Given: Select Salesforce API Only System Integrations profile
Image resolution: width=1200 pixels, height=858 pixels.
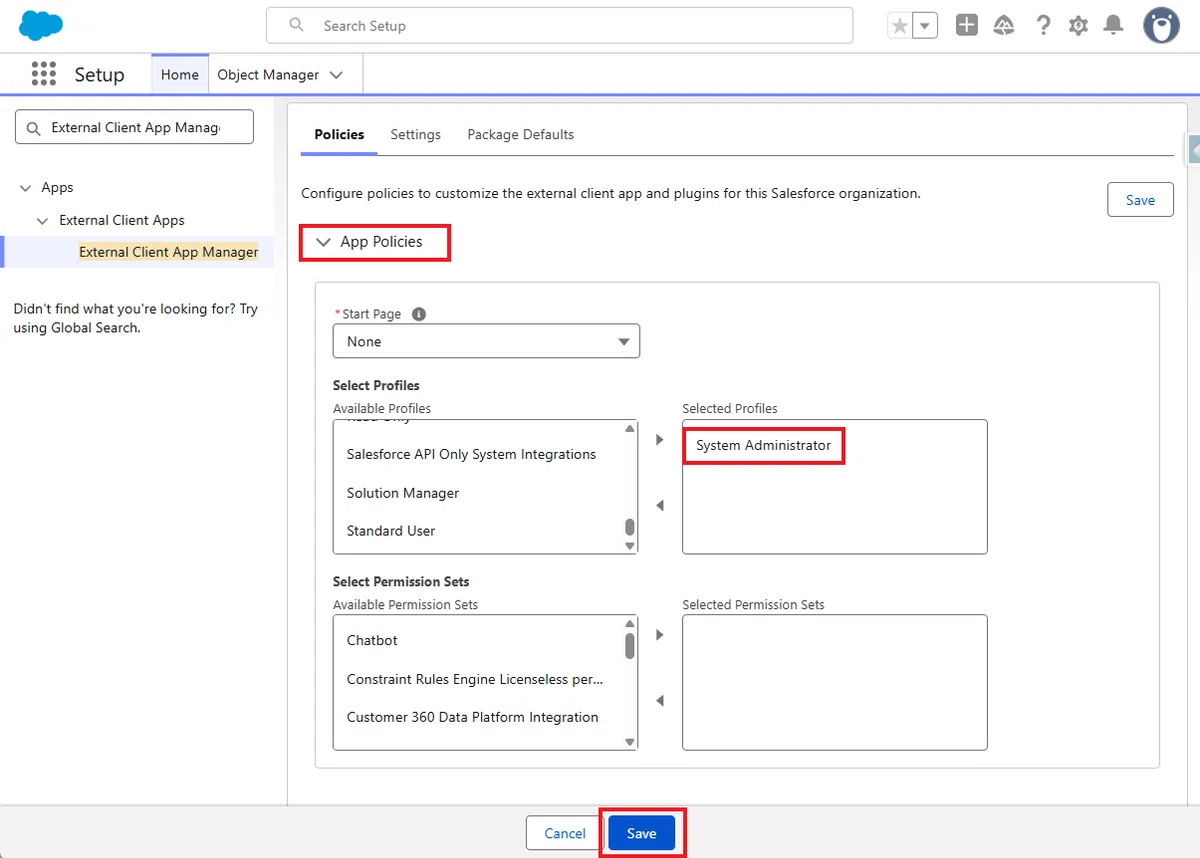Looking at the screenshot, I should [471, 454].
